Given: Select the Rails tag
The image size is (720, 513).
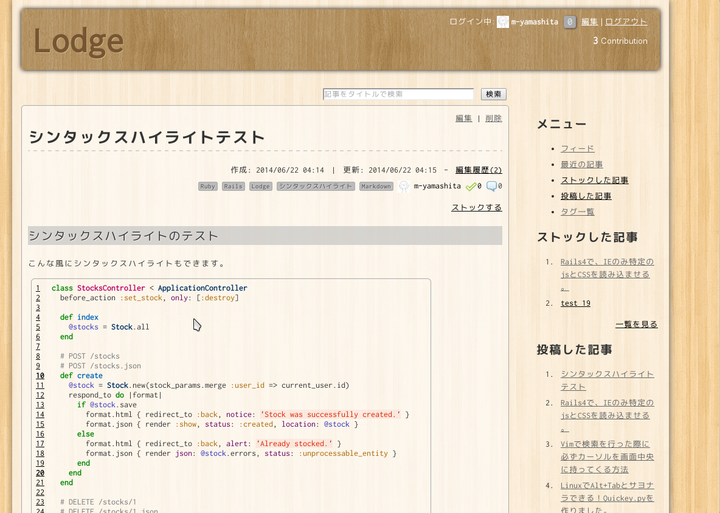Looking at the screenshot, I should coord(233,186).
